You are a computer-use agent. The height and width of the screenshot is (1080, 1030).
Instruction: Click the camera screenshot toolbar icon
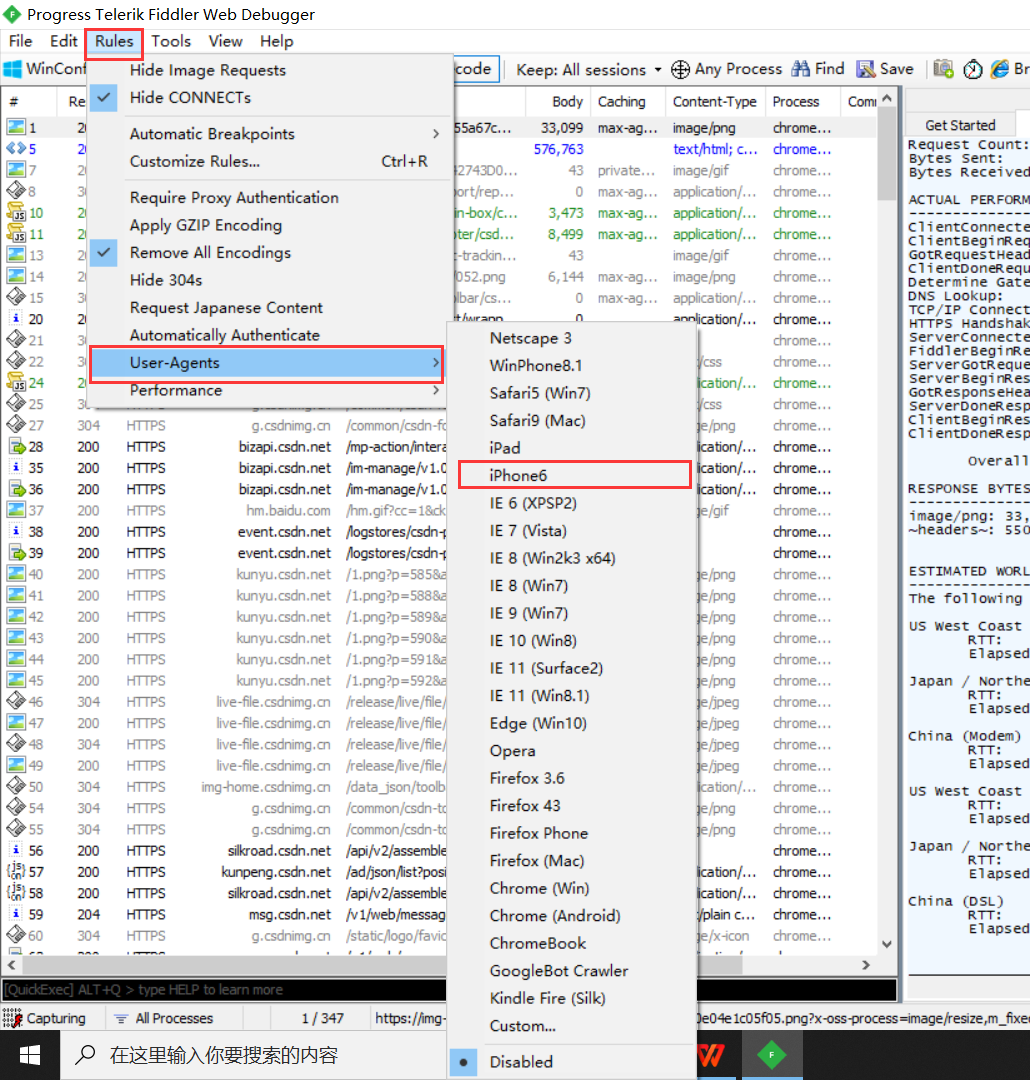click(x=943, y=69)
